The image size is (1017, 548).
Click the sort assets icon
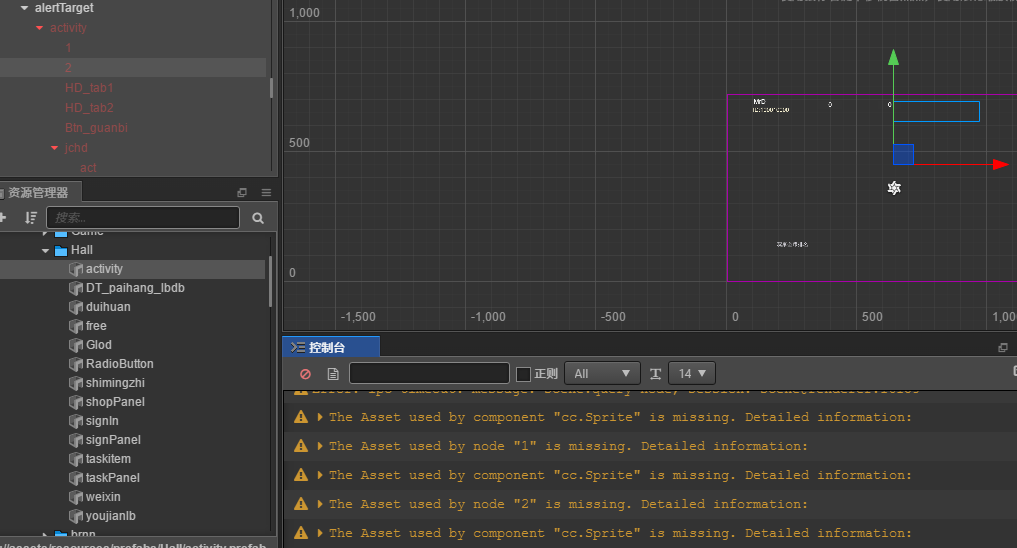point(30,218)
